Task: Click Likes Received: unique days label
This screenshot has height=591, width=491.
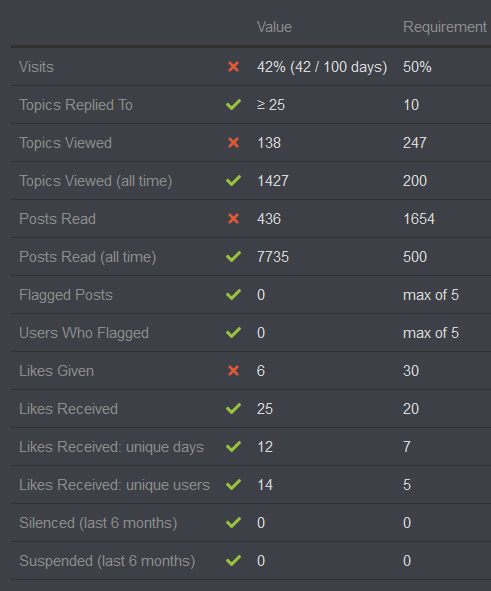Action: click(x=112, y=447)
